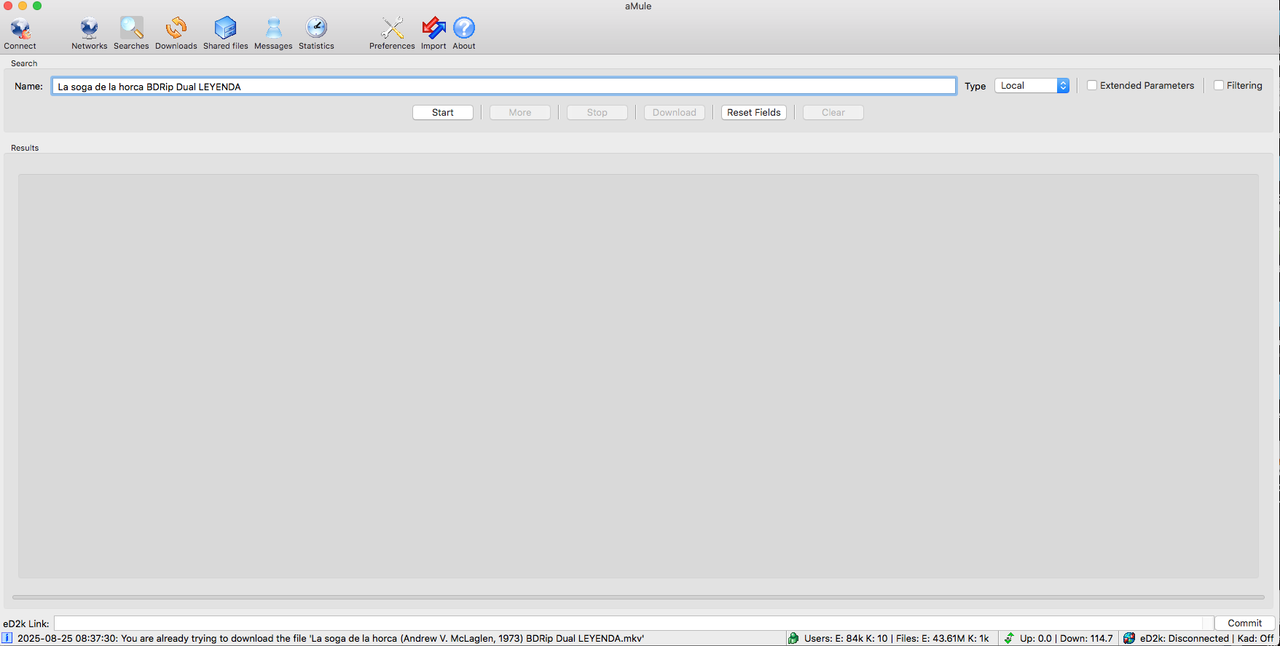Open the Networks view

[x=89, y=33]
